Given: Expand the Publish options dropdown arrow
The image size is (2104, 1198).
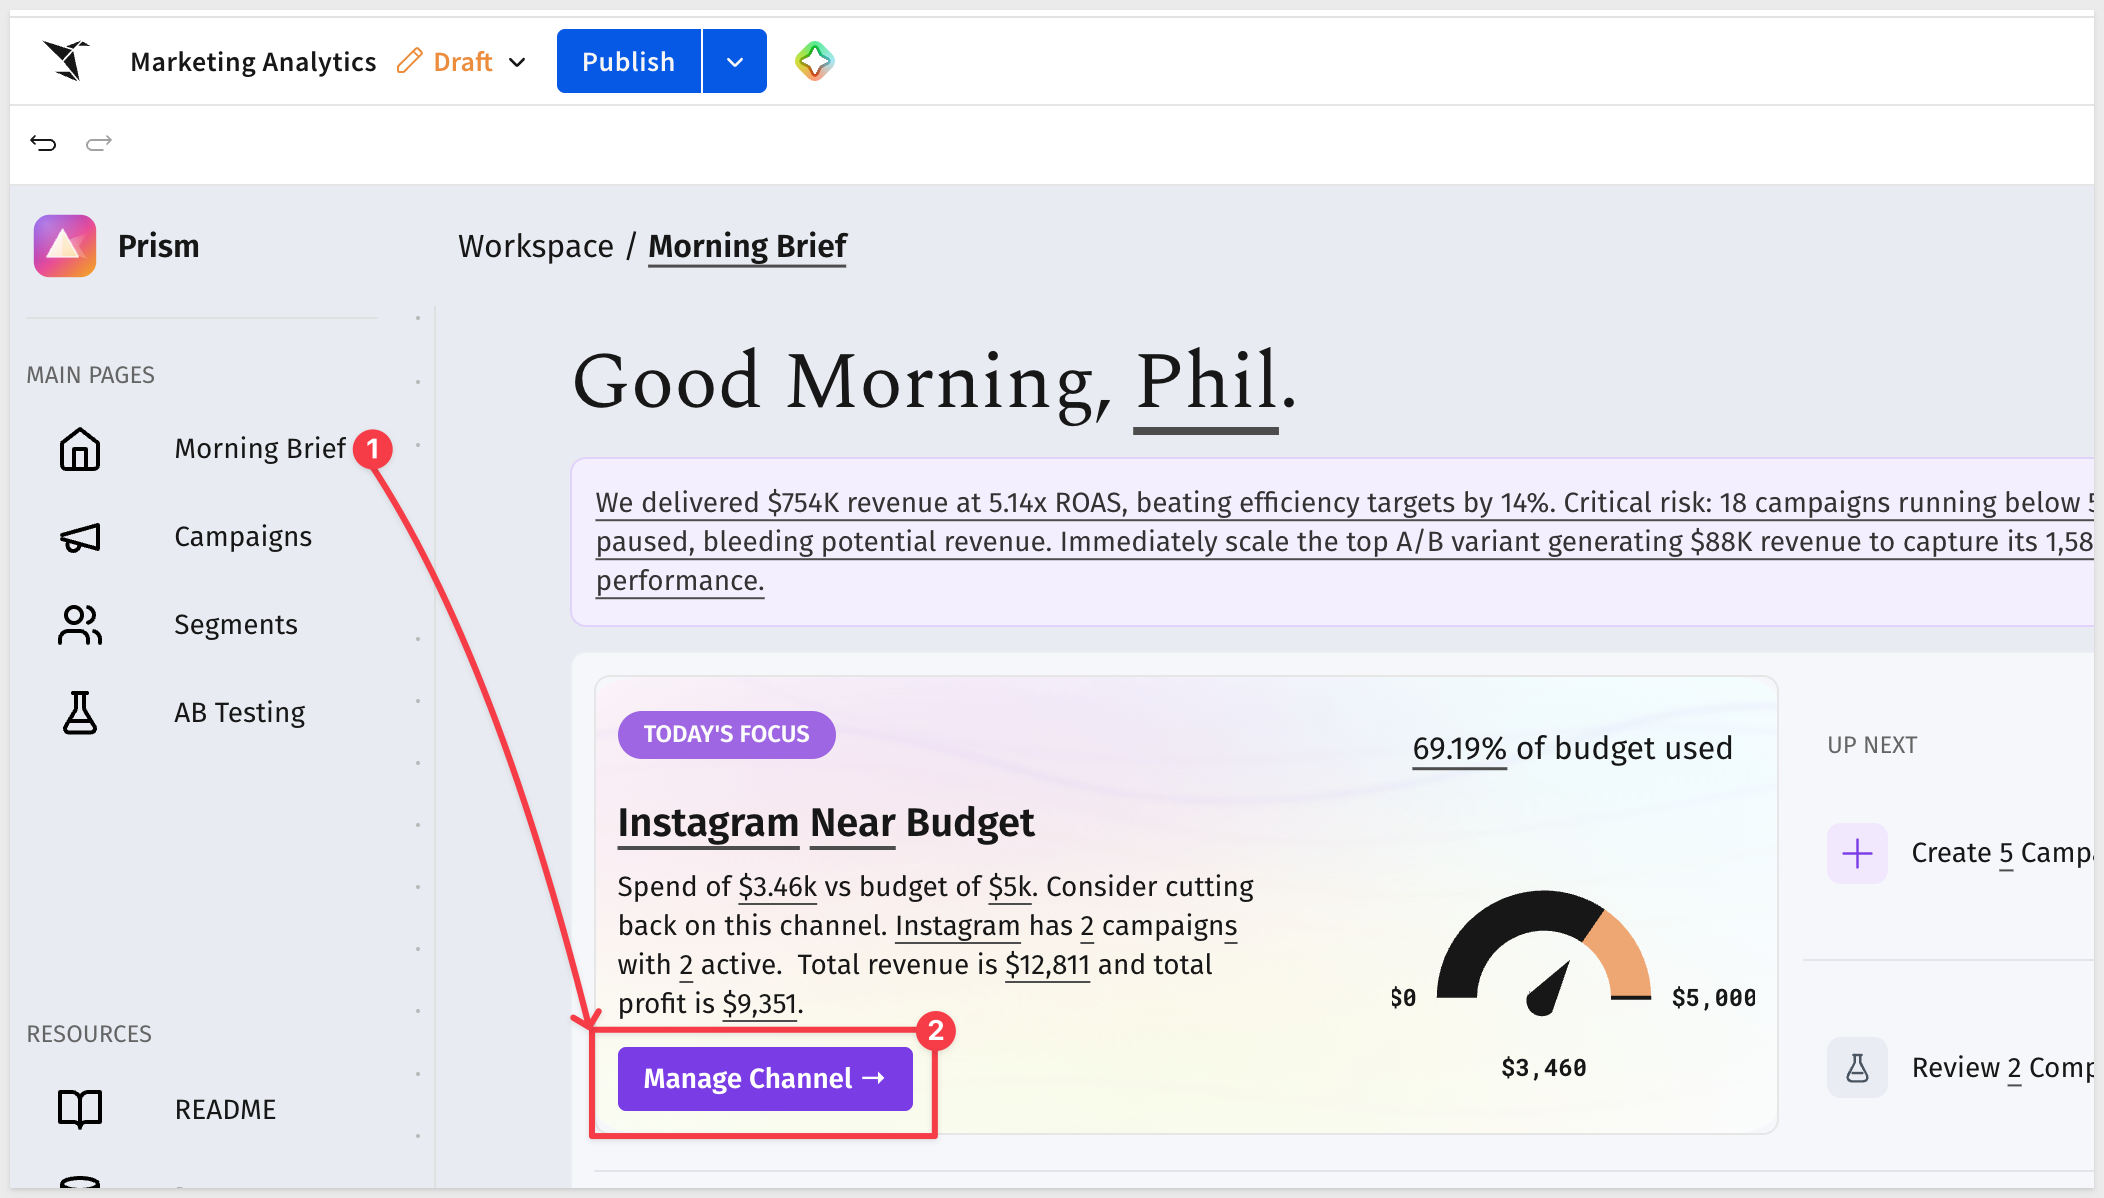Looking at the screenshot, I should tap(735, 61).
